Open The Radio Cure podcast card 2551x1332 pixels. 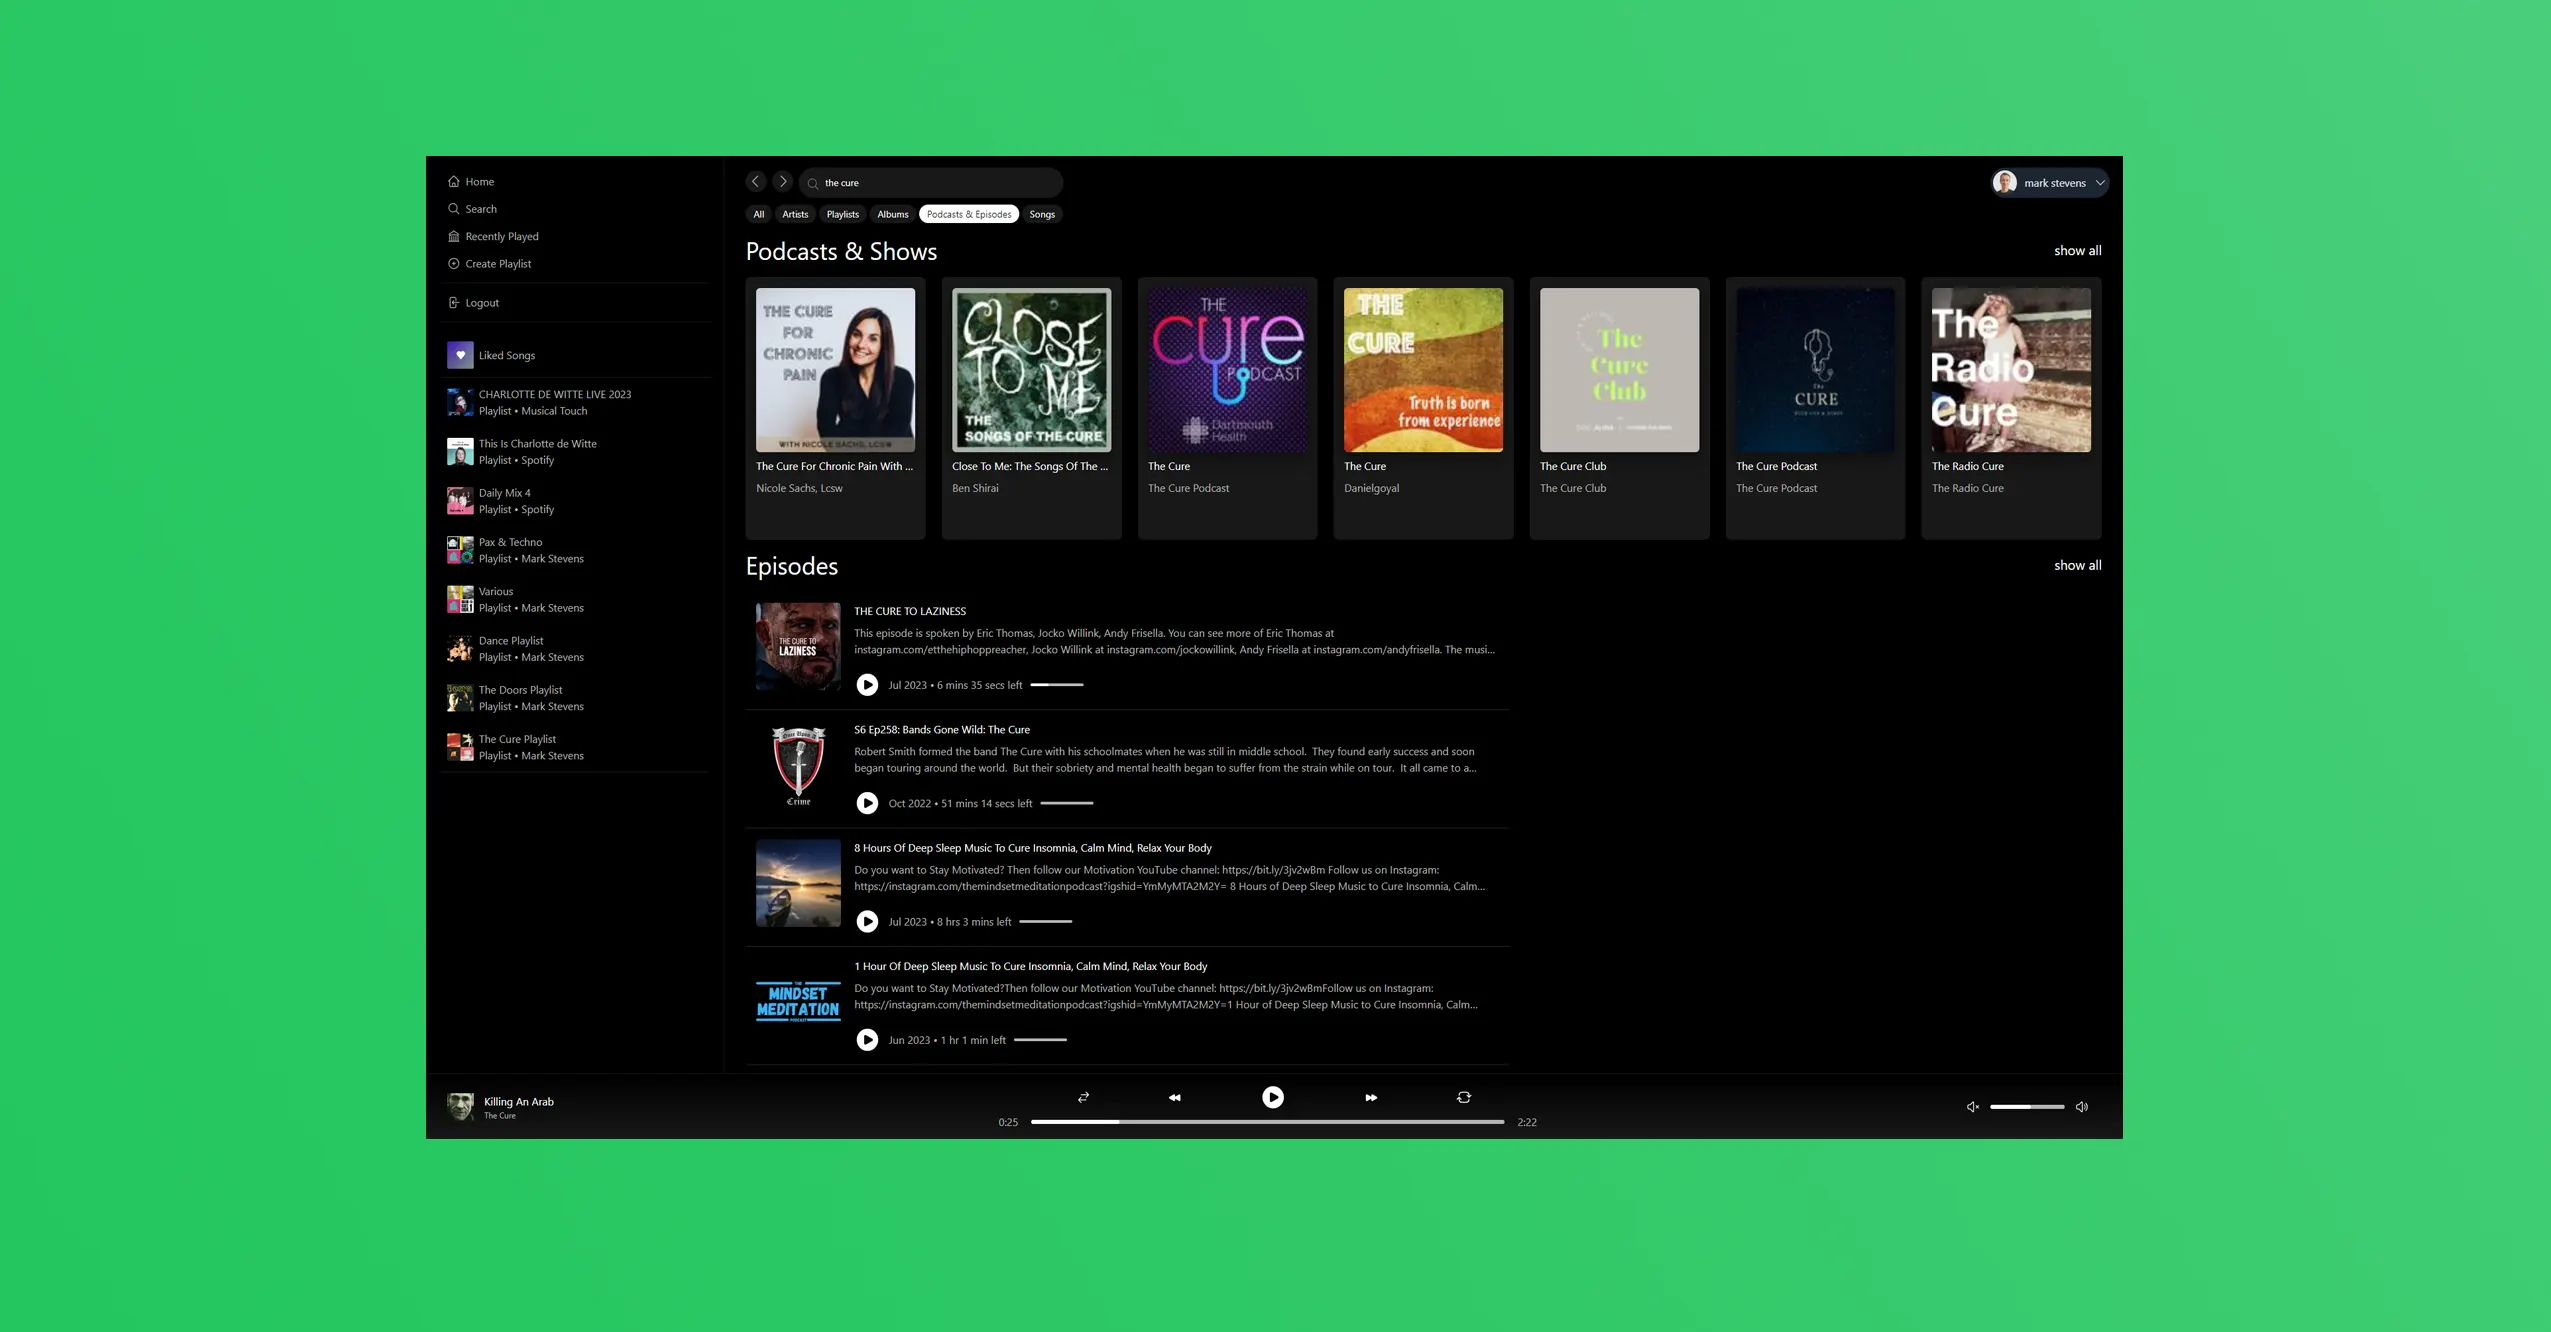tap(2011, 408)
